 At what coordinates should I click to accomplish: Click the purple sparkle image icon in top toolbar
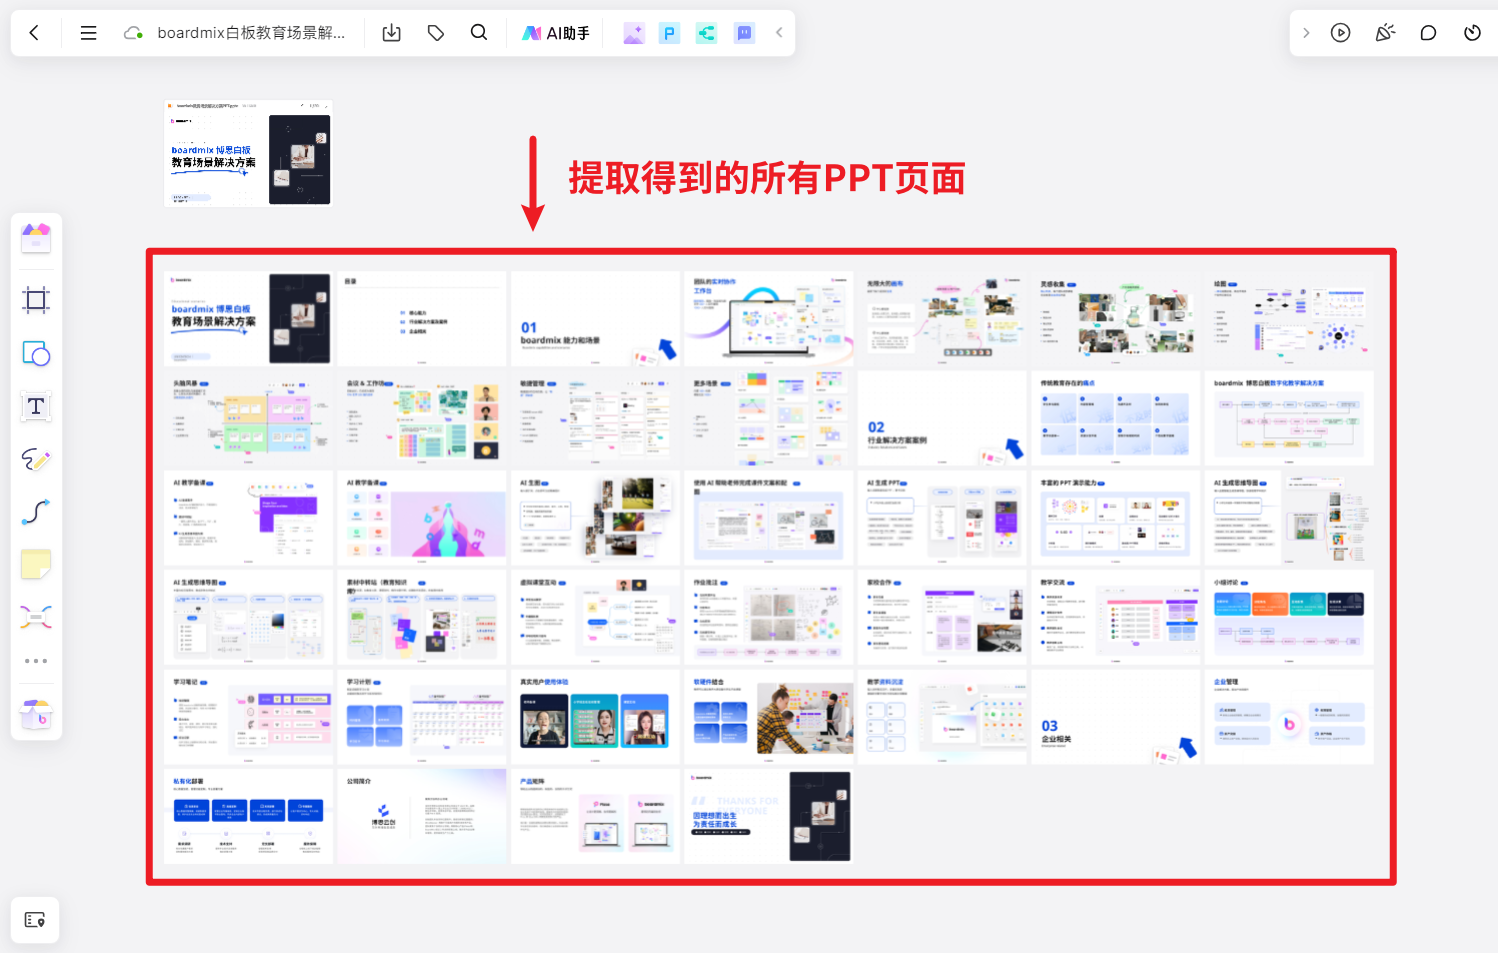[x=633, y=33]
